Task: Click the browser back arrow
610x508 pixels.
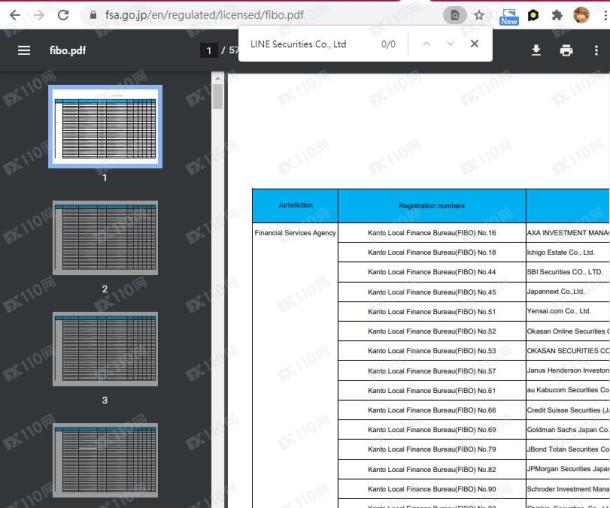Action: pos(14,15)
